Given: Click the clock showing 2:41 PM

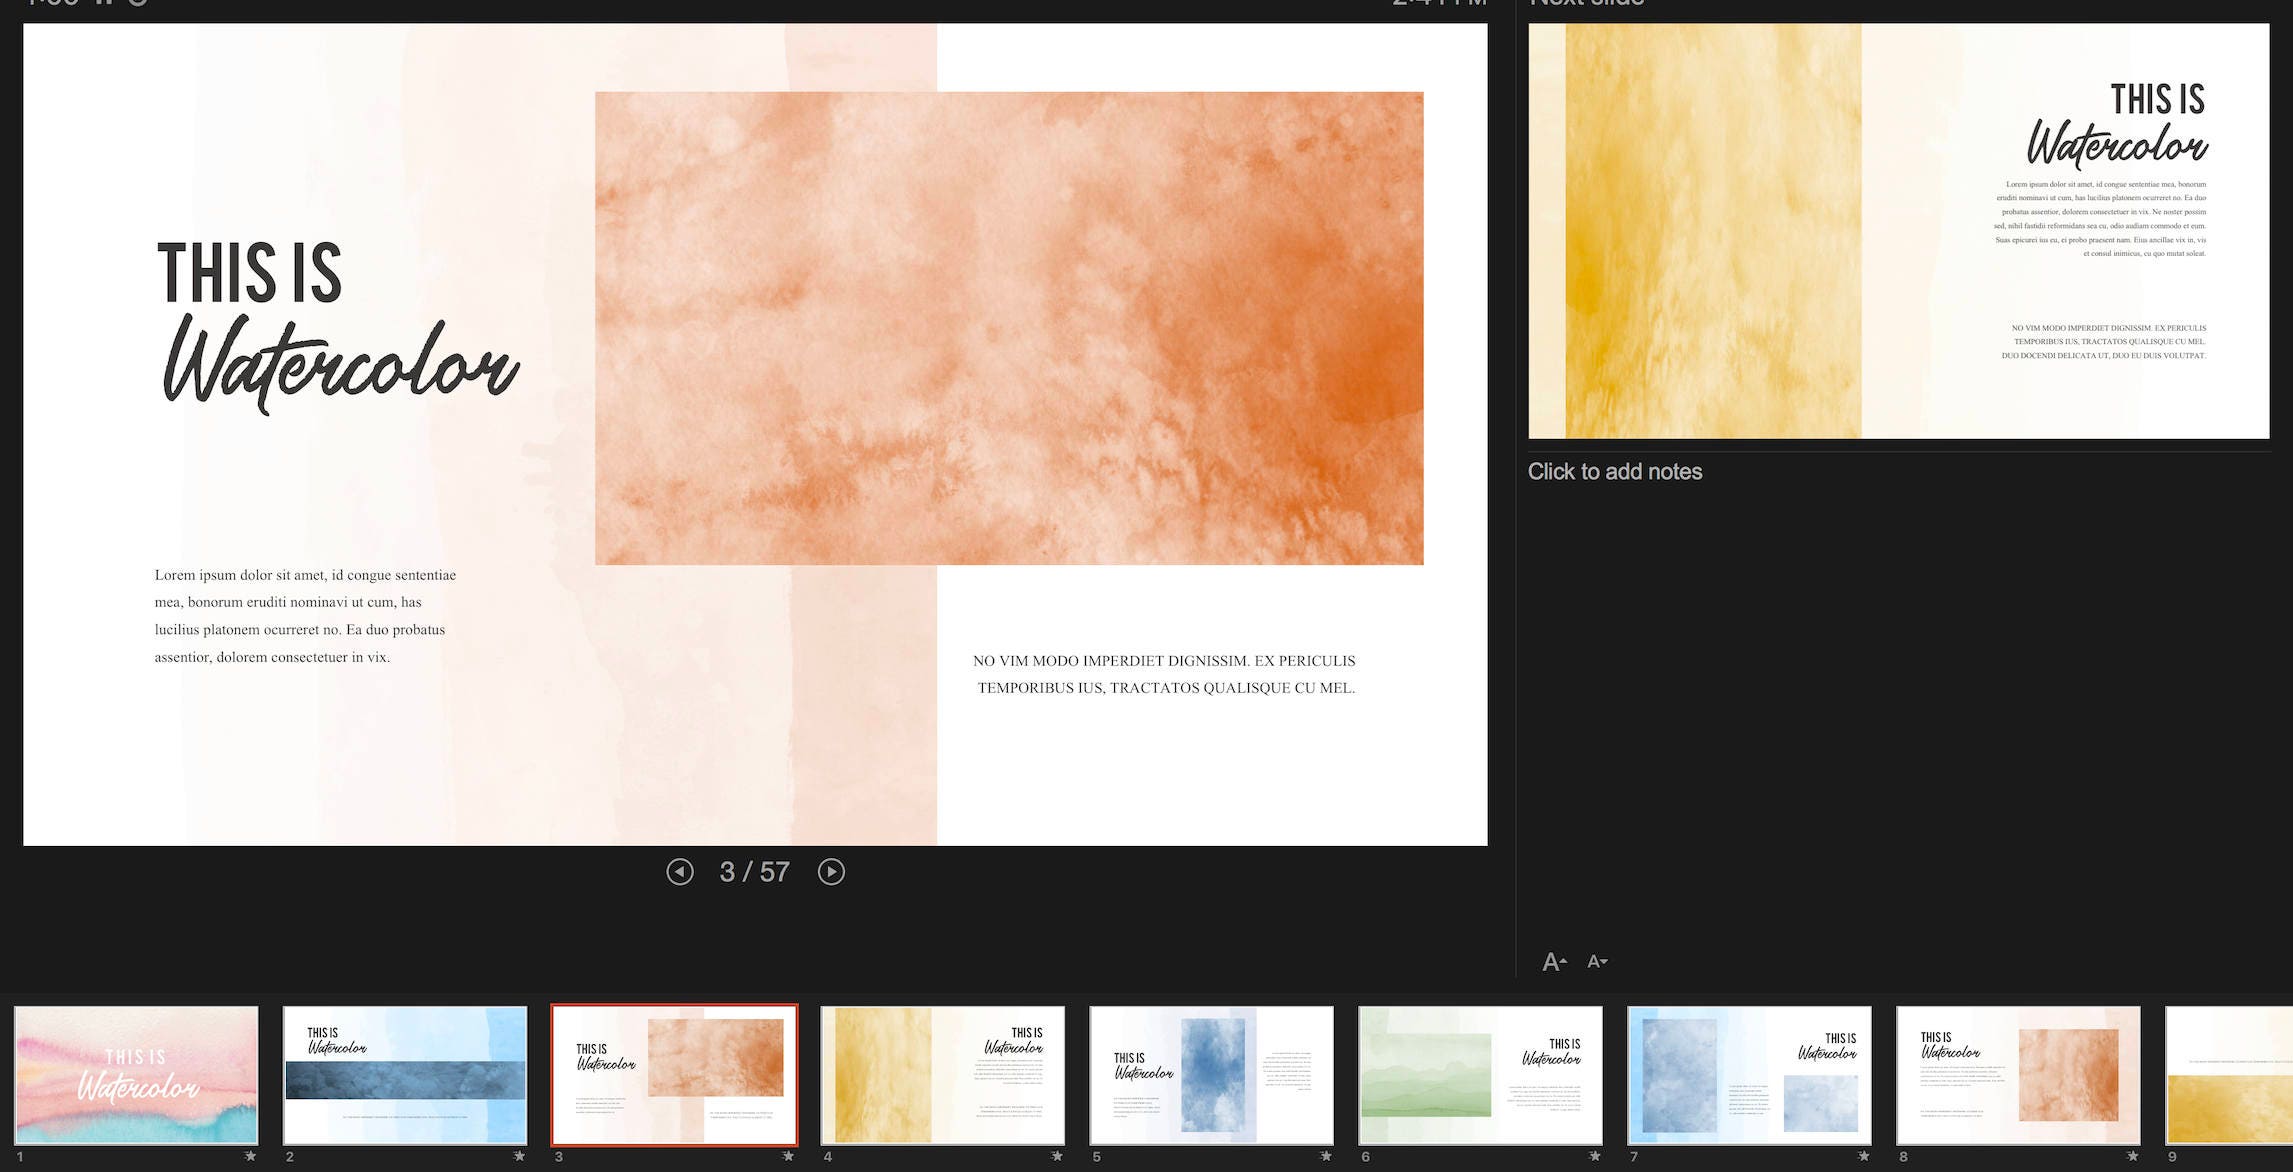Looking at the screenshot, I should [x=1437, y=5].
